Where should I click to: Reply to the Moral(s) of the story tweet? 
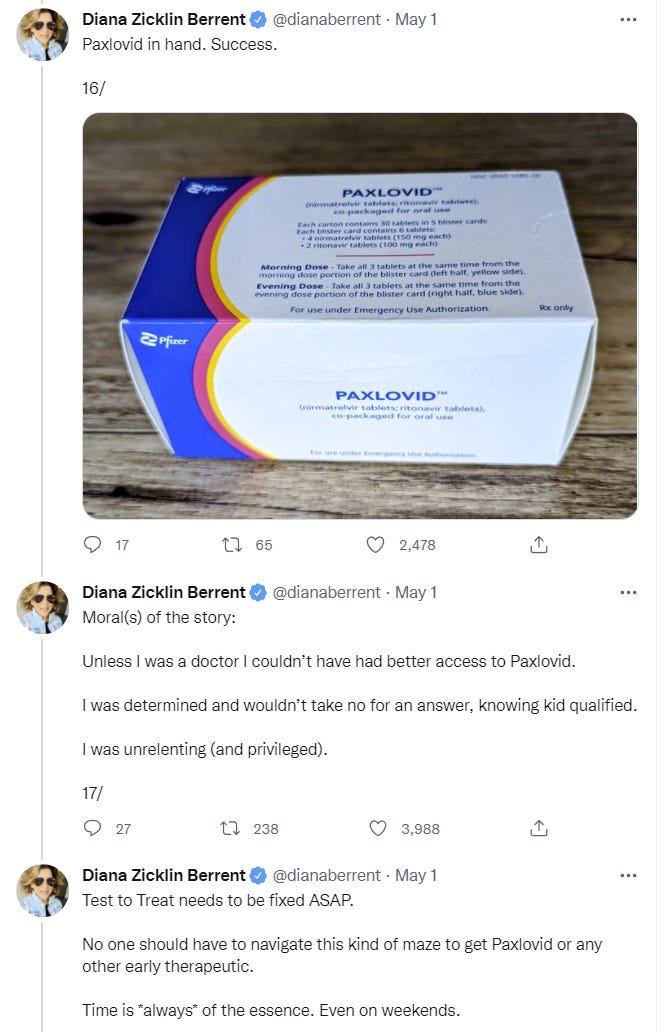click(93, 828)
